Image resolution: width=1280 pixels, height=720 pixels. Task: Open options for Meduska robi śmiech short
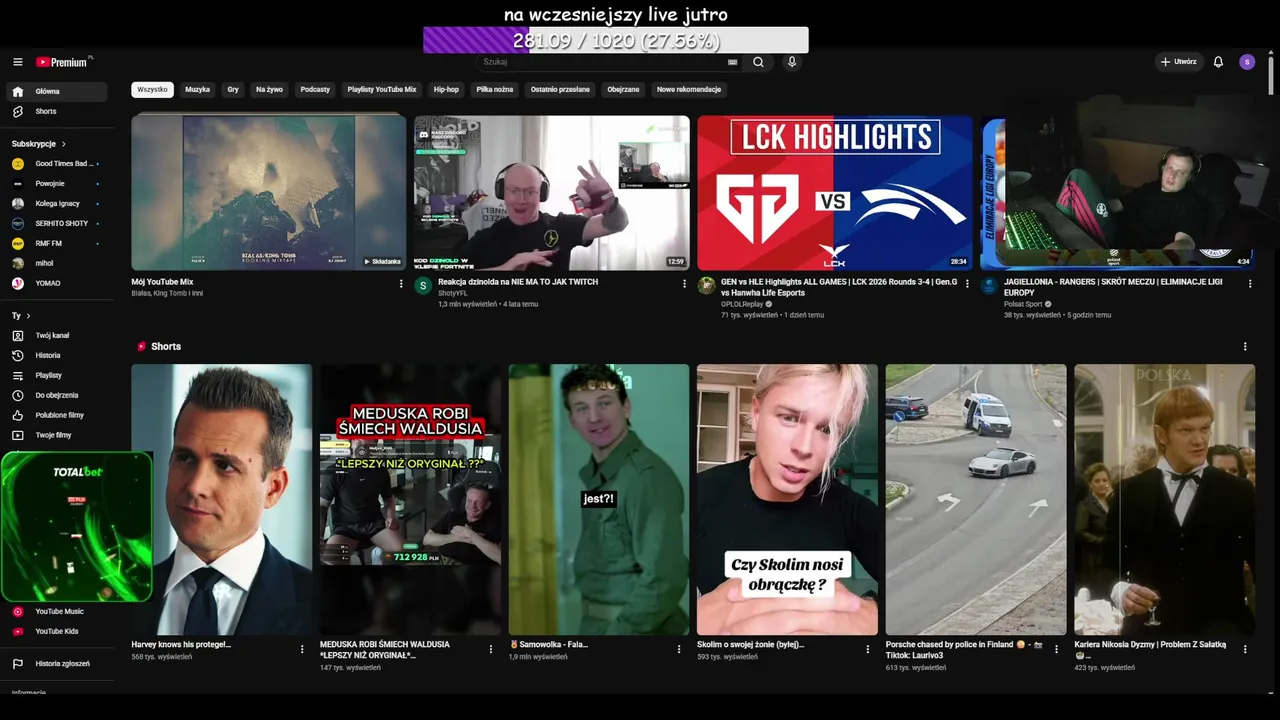tap(491, 649)
